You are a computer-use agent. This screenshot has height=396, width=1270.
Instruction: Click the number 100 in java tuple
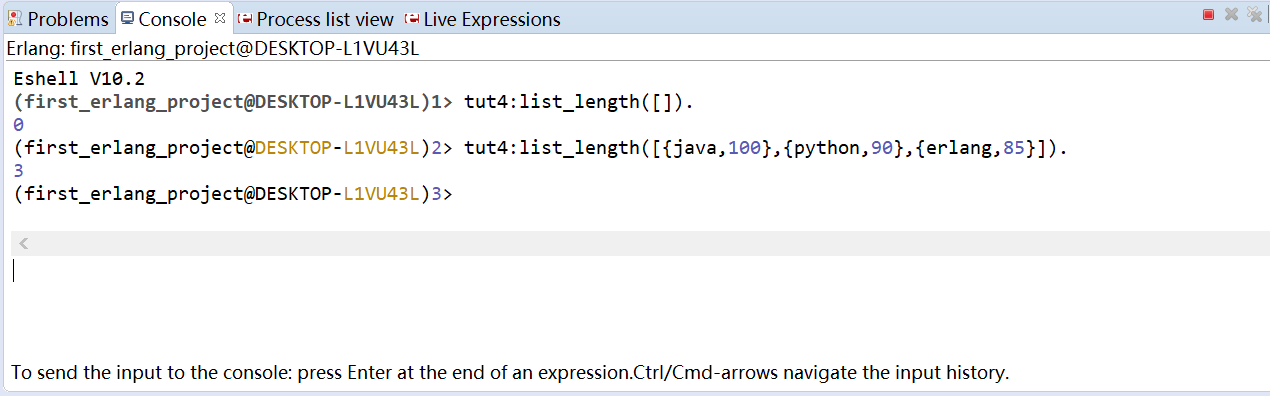pos(744,148)
